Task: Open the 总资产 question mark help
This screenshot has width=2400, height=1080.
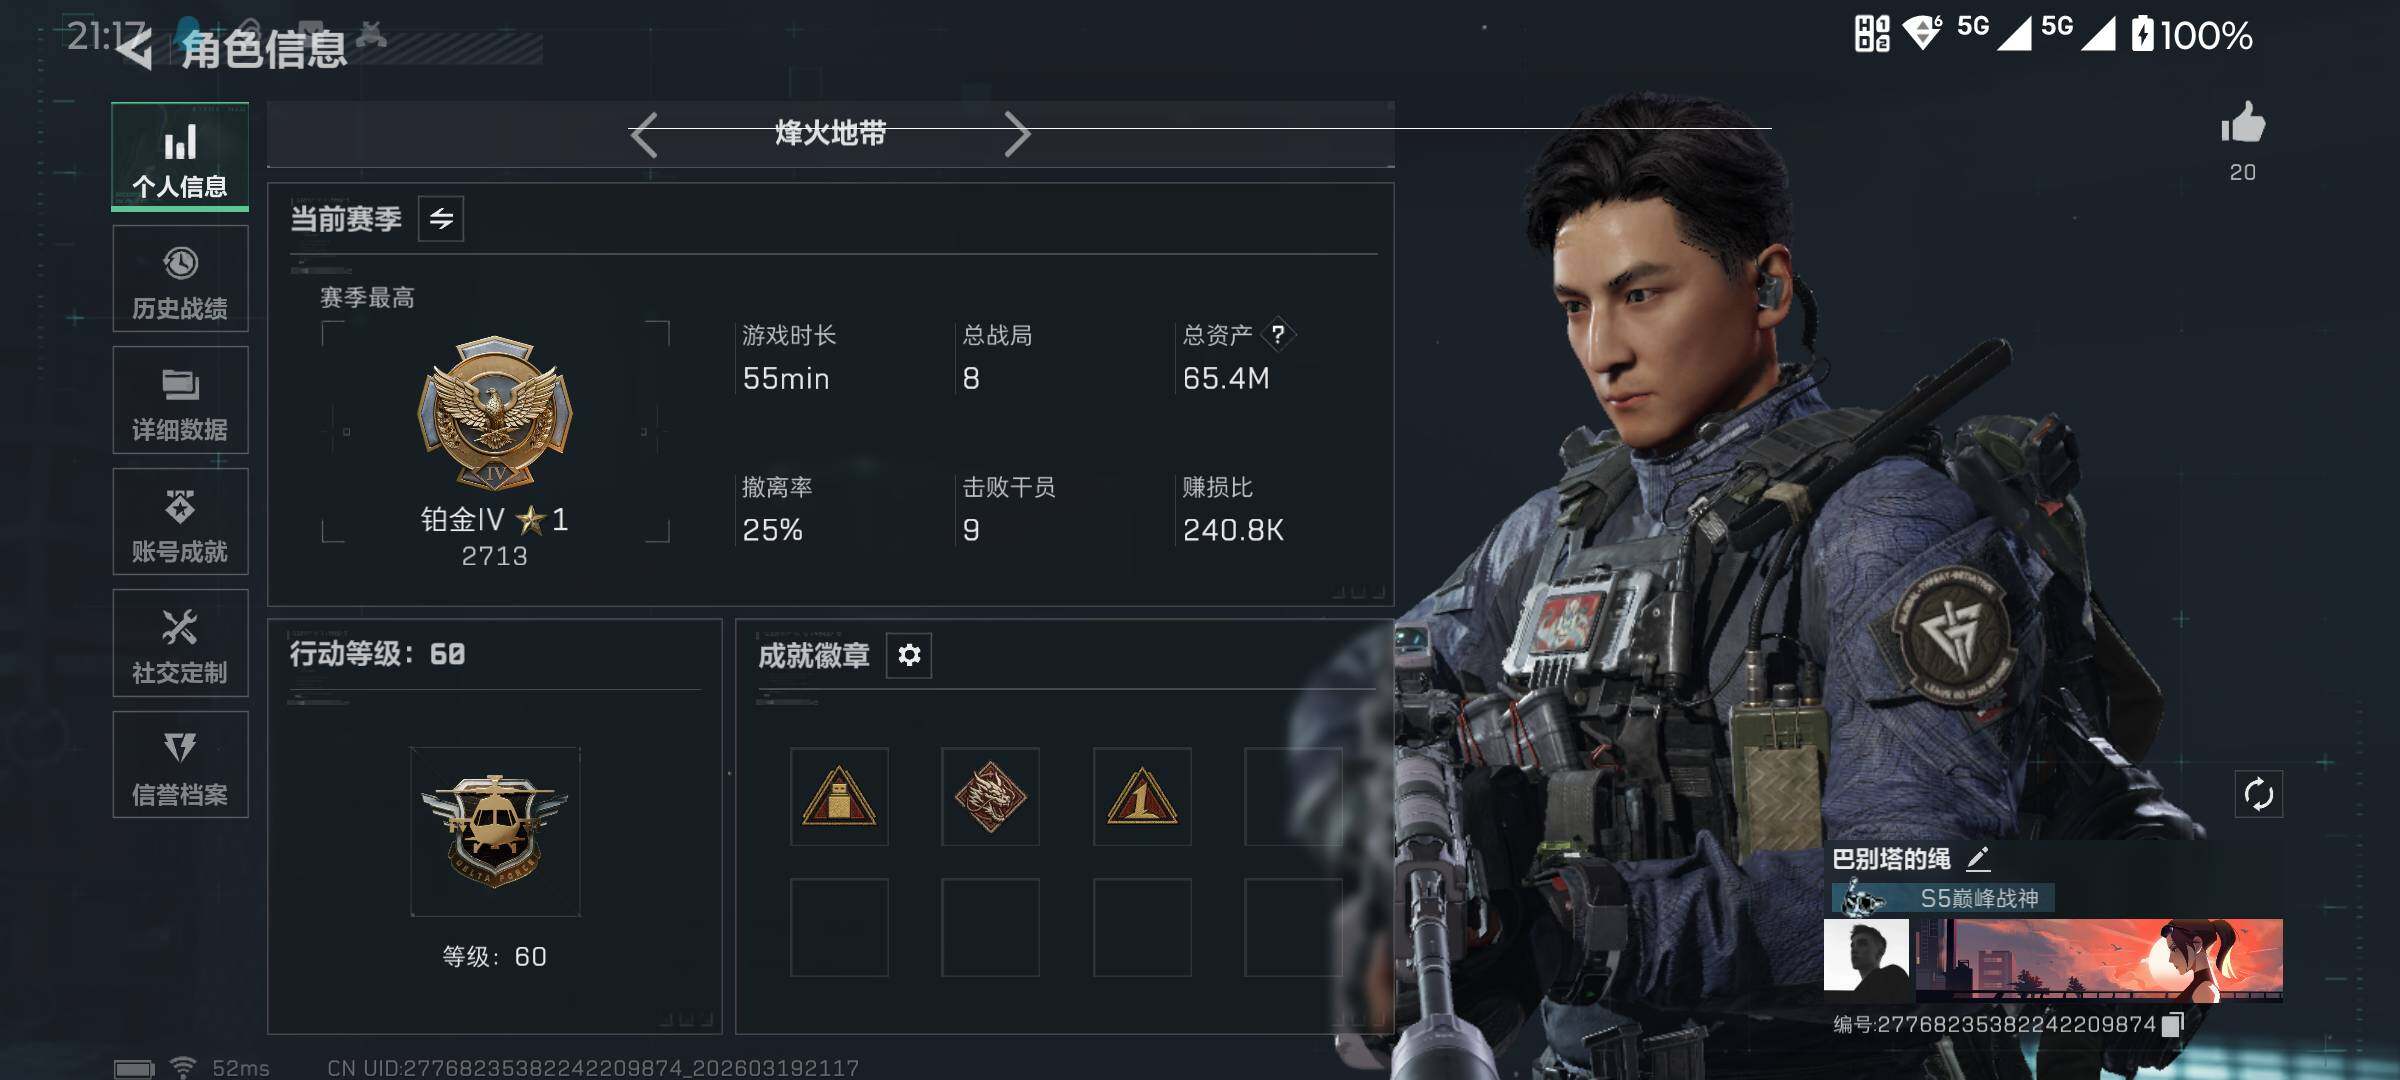Action: [1277, 335]
